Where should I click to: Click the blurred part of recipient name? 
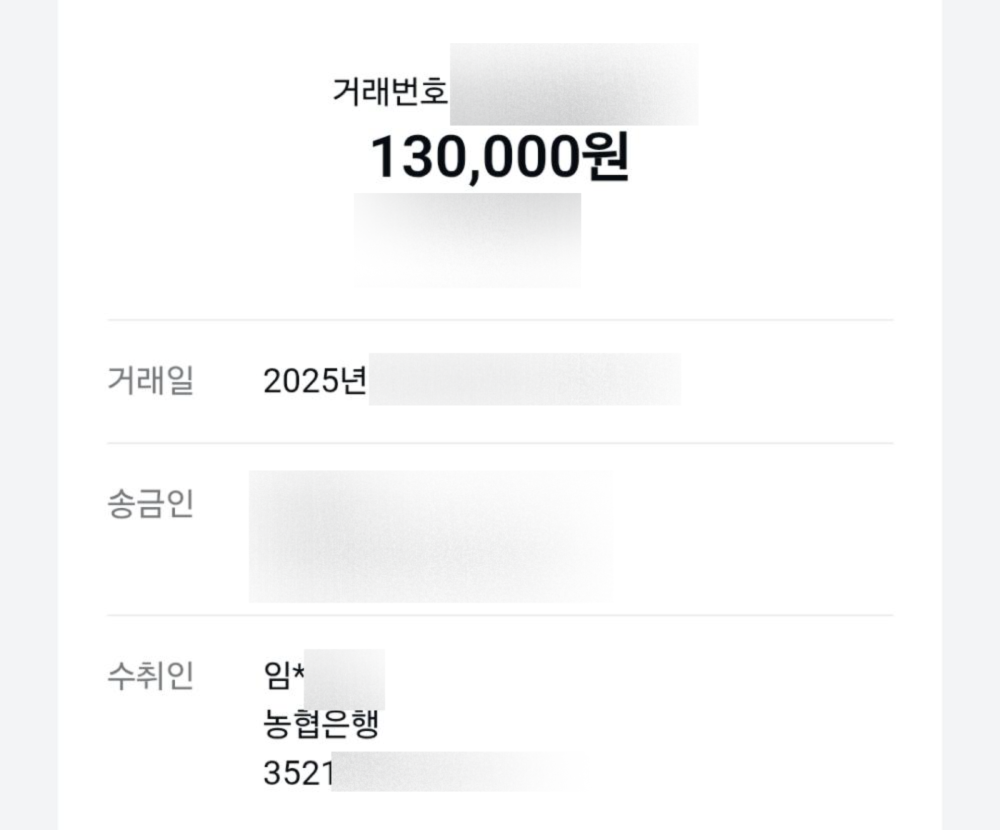point(344,679)
